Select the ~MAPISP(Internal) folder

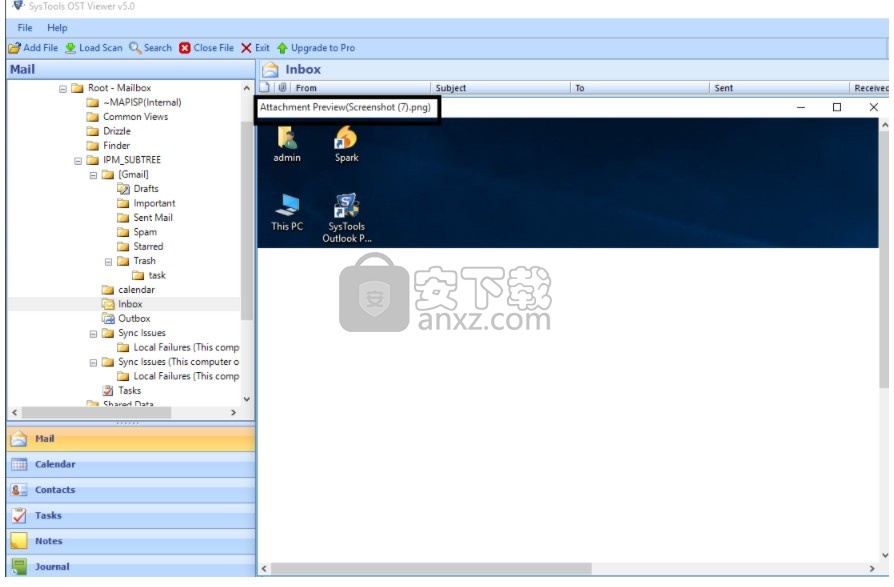[x=134, y=103]
